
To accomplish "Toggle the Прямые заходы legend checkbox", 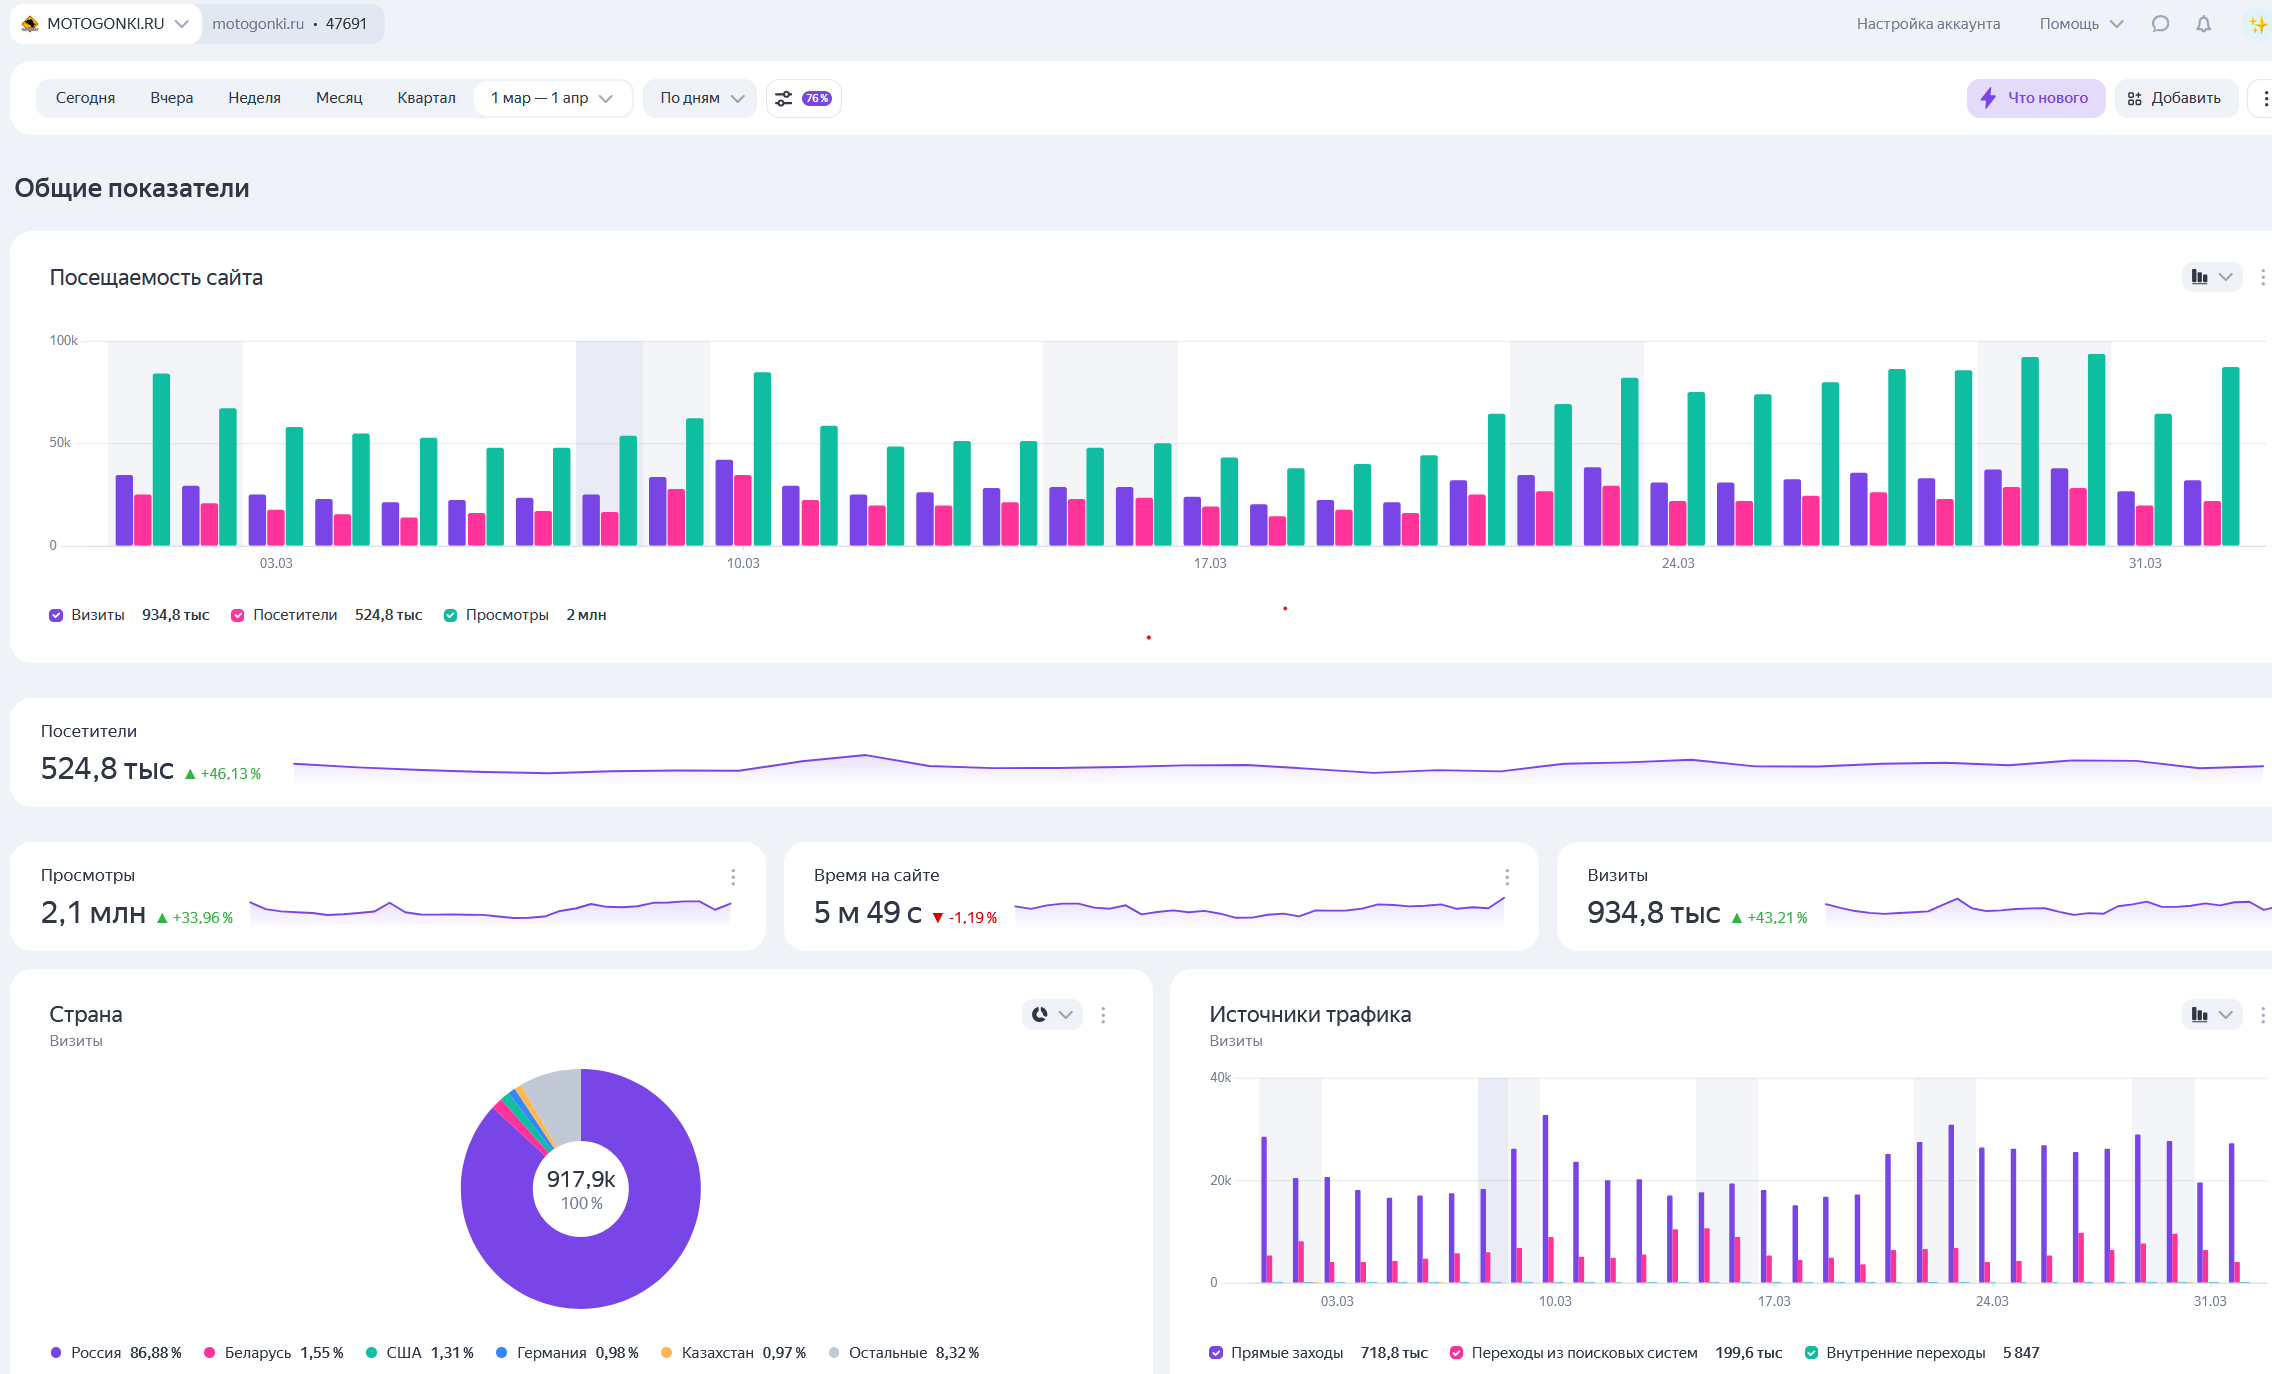I will (x=1216, y=1353).
